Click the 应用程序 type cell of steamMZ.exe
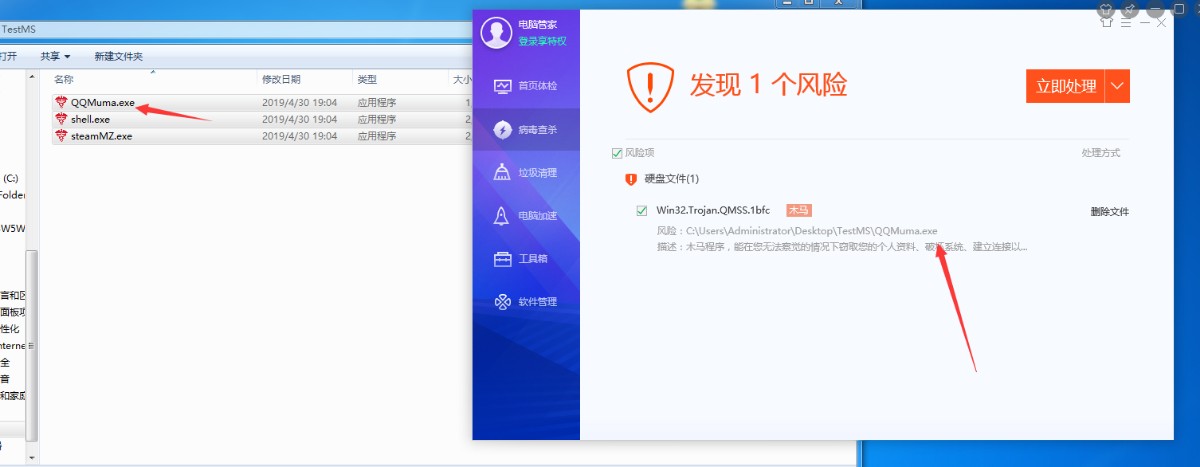This screenshot has height=467, width=1200. [x=376, y=135]
